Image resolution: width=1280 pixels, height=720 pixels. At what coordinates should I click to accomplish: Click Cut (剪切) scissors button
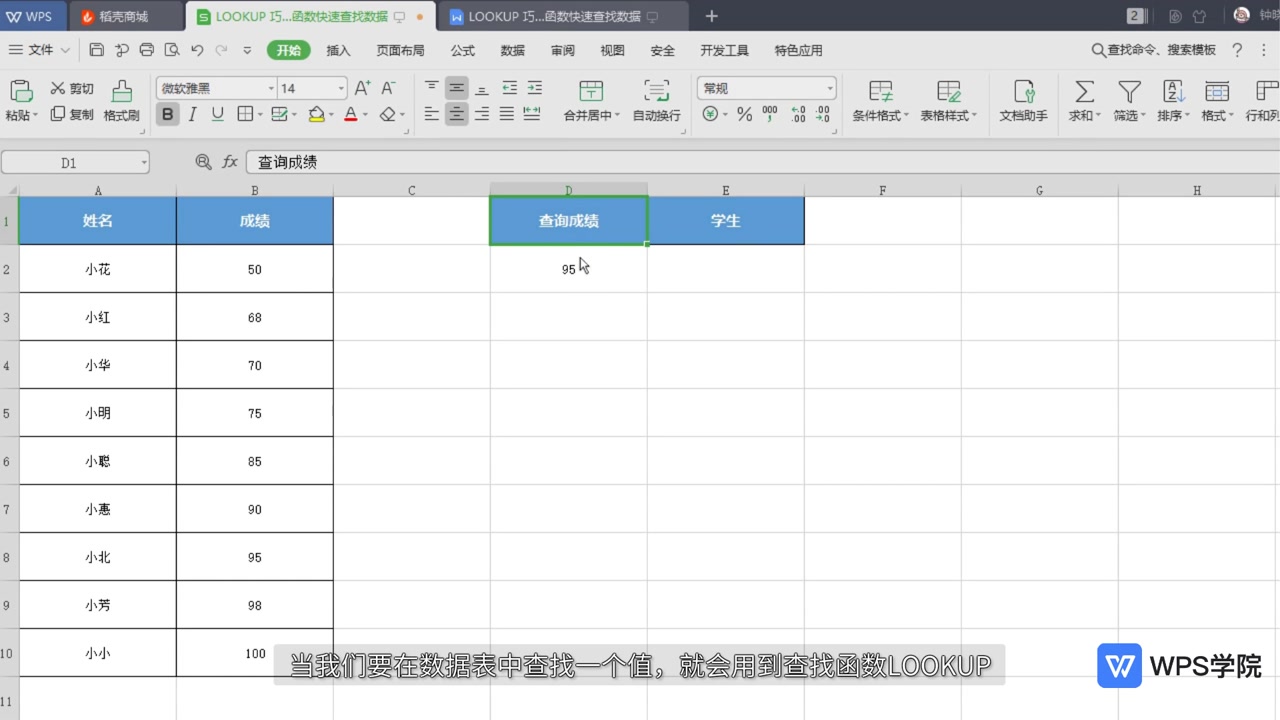pos(72,89)
